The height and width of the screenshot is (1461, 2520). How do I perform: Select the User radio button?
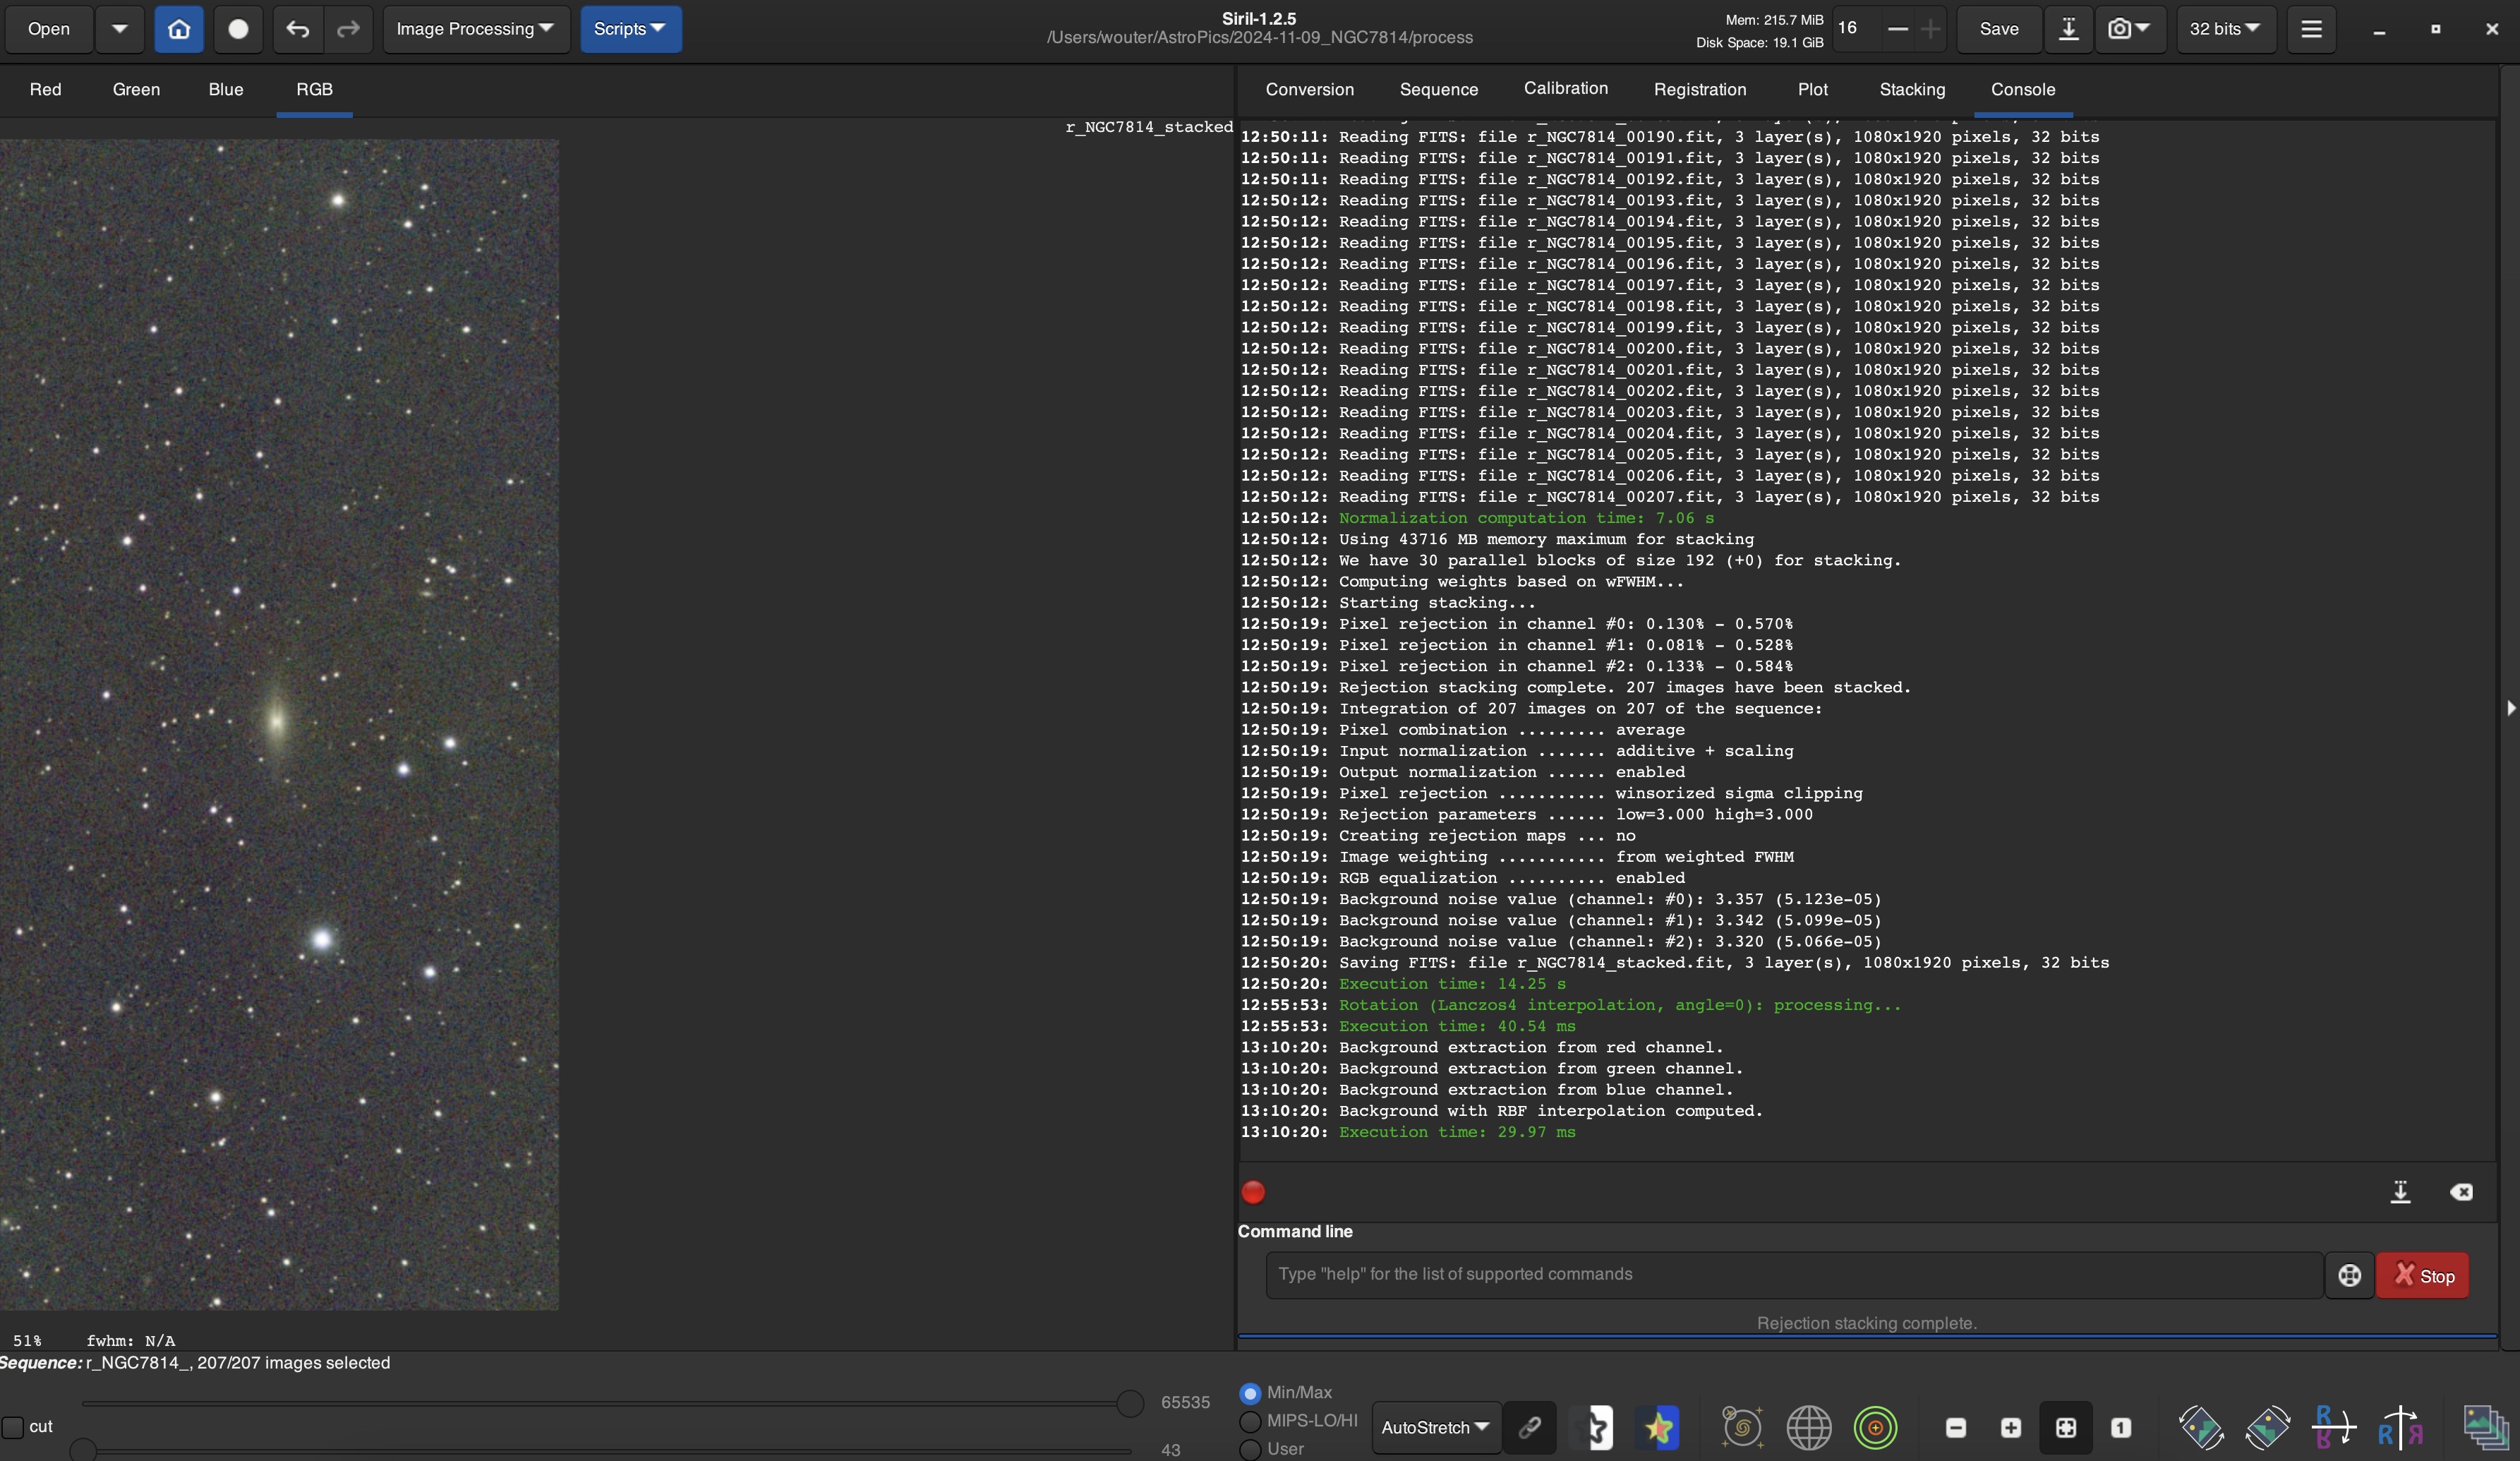(x=1250, y=1449)
